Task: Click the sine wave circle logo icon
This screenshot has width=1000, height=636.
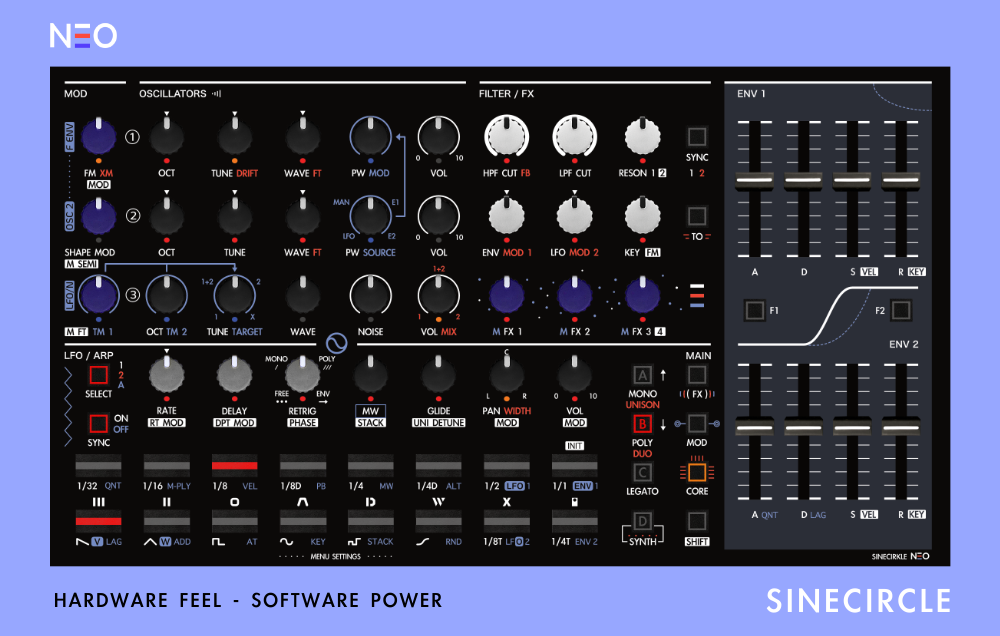Action: tap(336, 343)
